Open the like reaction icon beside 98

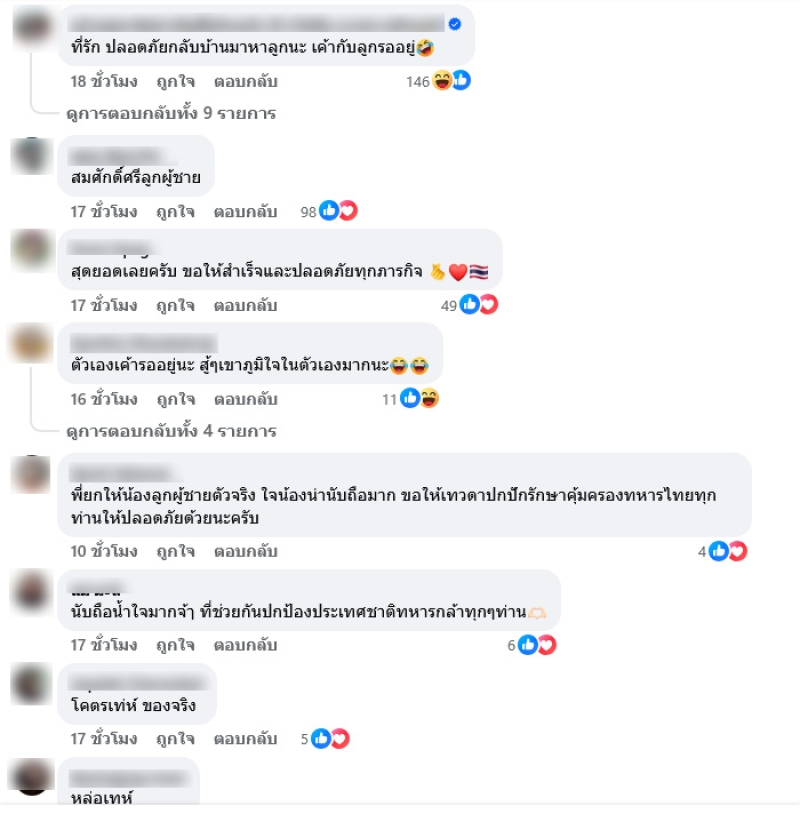(x=329, y=211)
